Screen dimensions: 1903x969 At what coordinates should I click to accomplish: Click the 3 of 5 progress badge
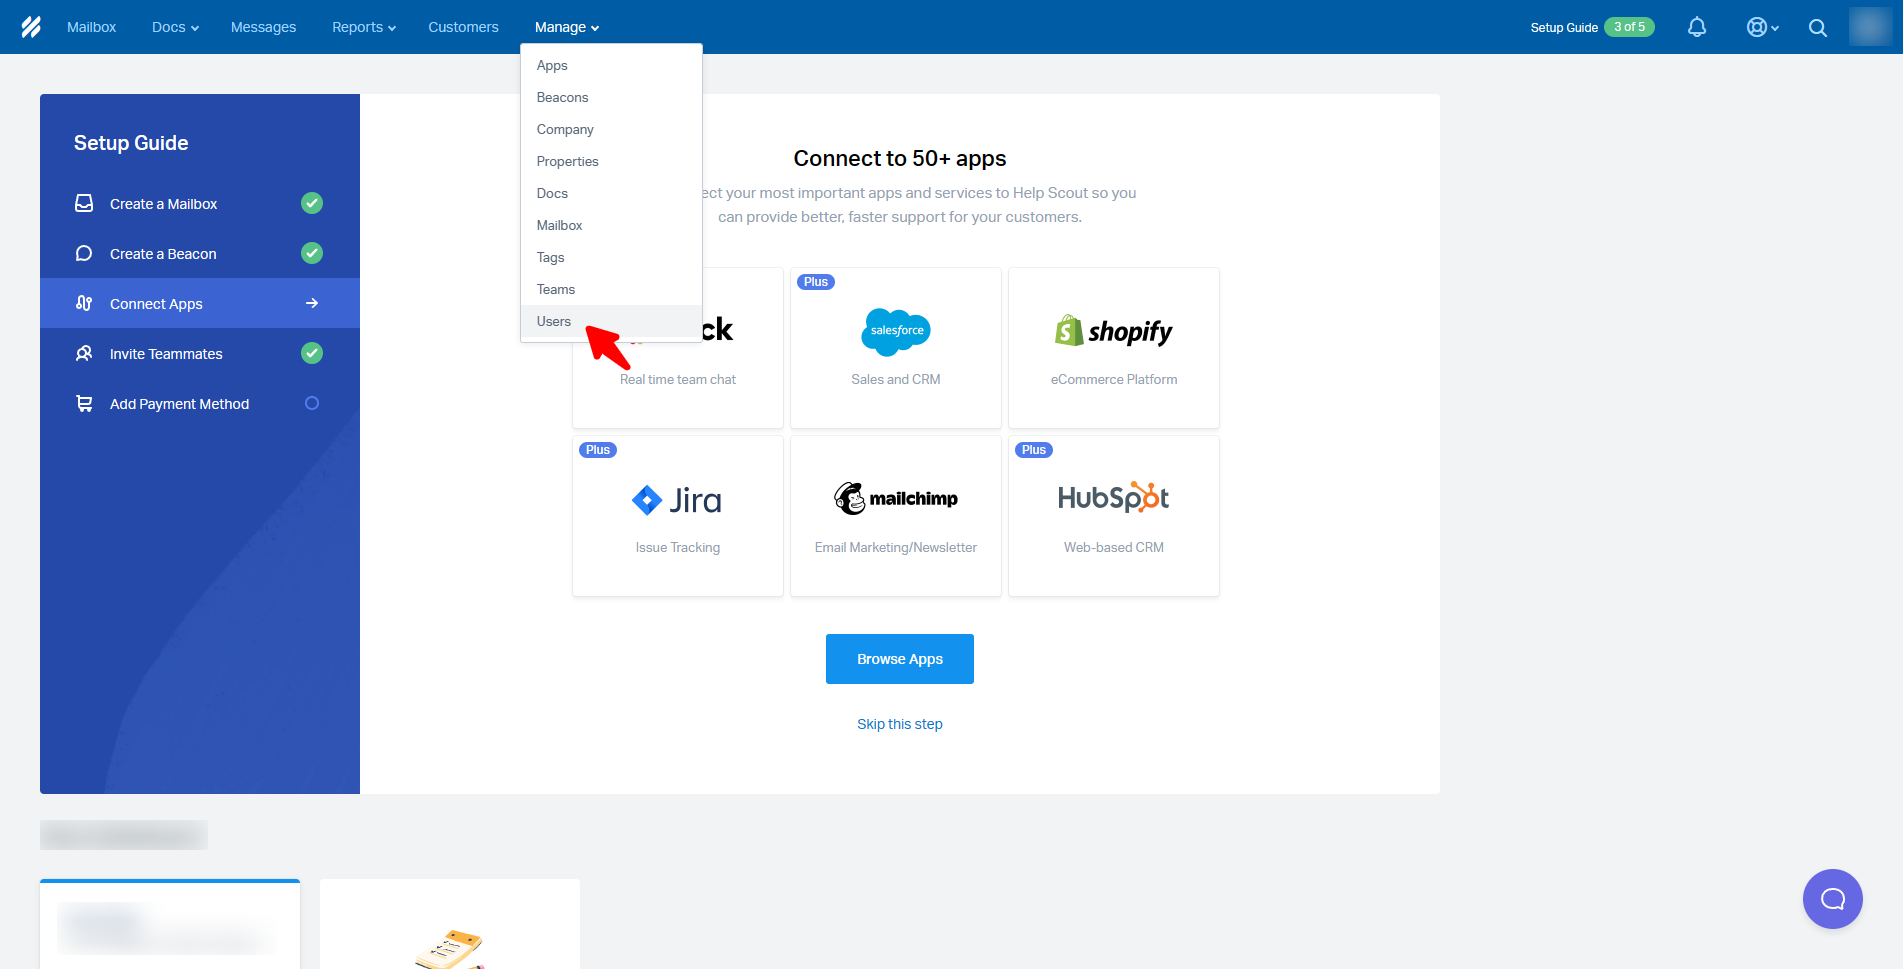[x=1629, y=27]
